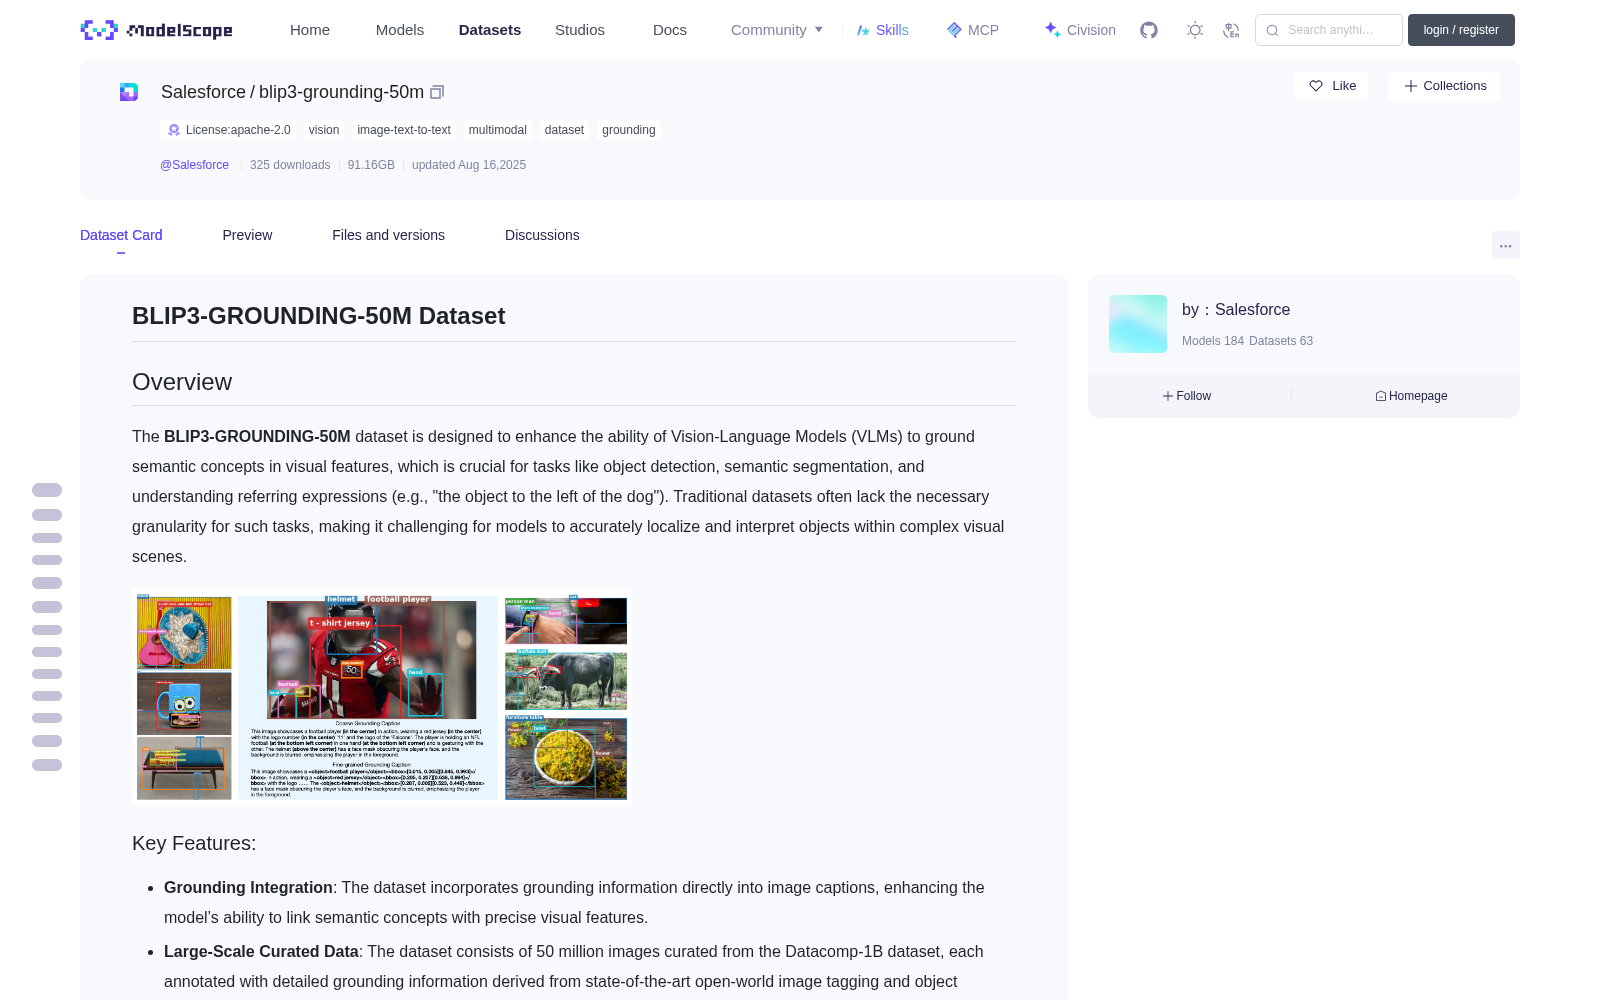Click the Salesforce breadcrumb in dataset title
This screenshot has height=1000, width=1600.
pyautogui.click(x=203, y=92)
